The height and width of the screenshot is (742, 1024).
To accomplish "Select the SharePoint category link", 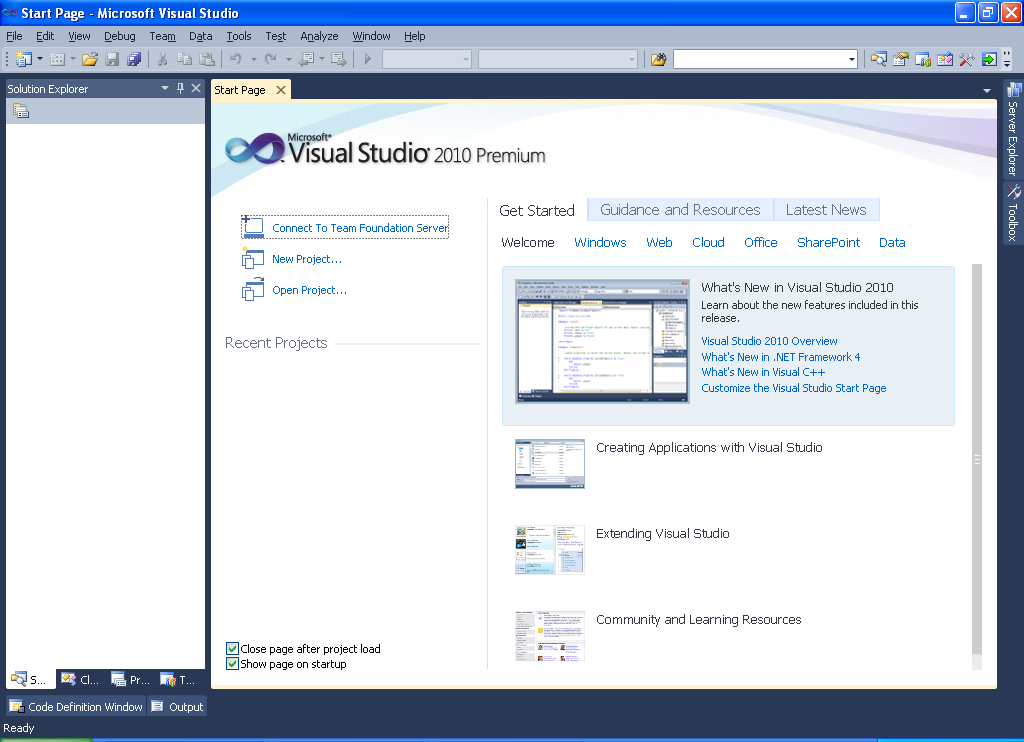I will (x=828, y=242).
